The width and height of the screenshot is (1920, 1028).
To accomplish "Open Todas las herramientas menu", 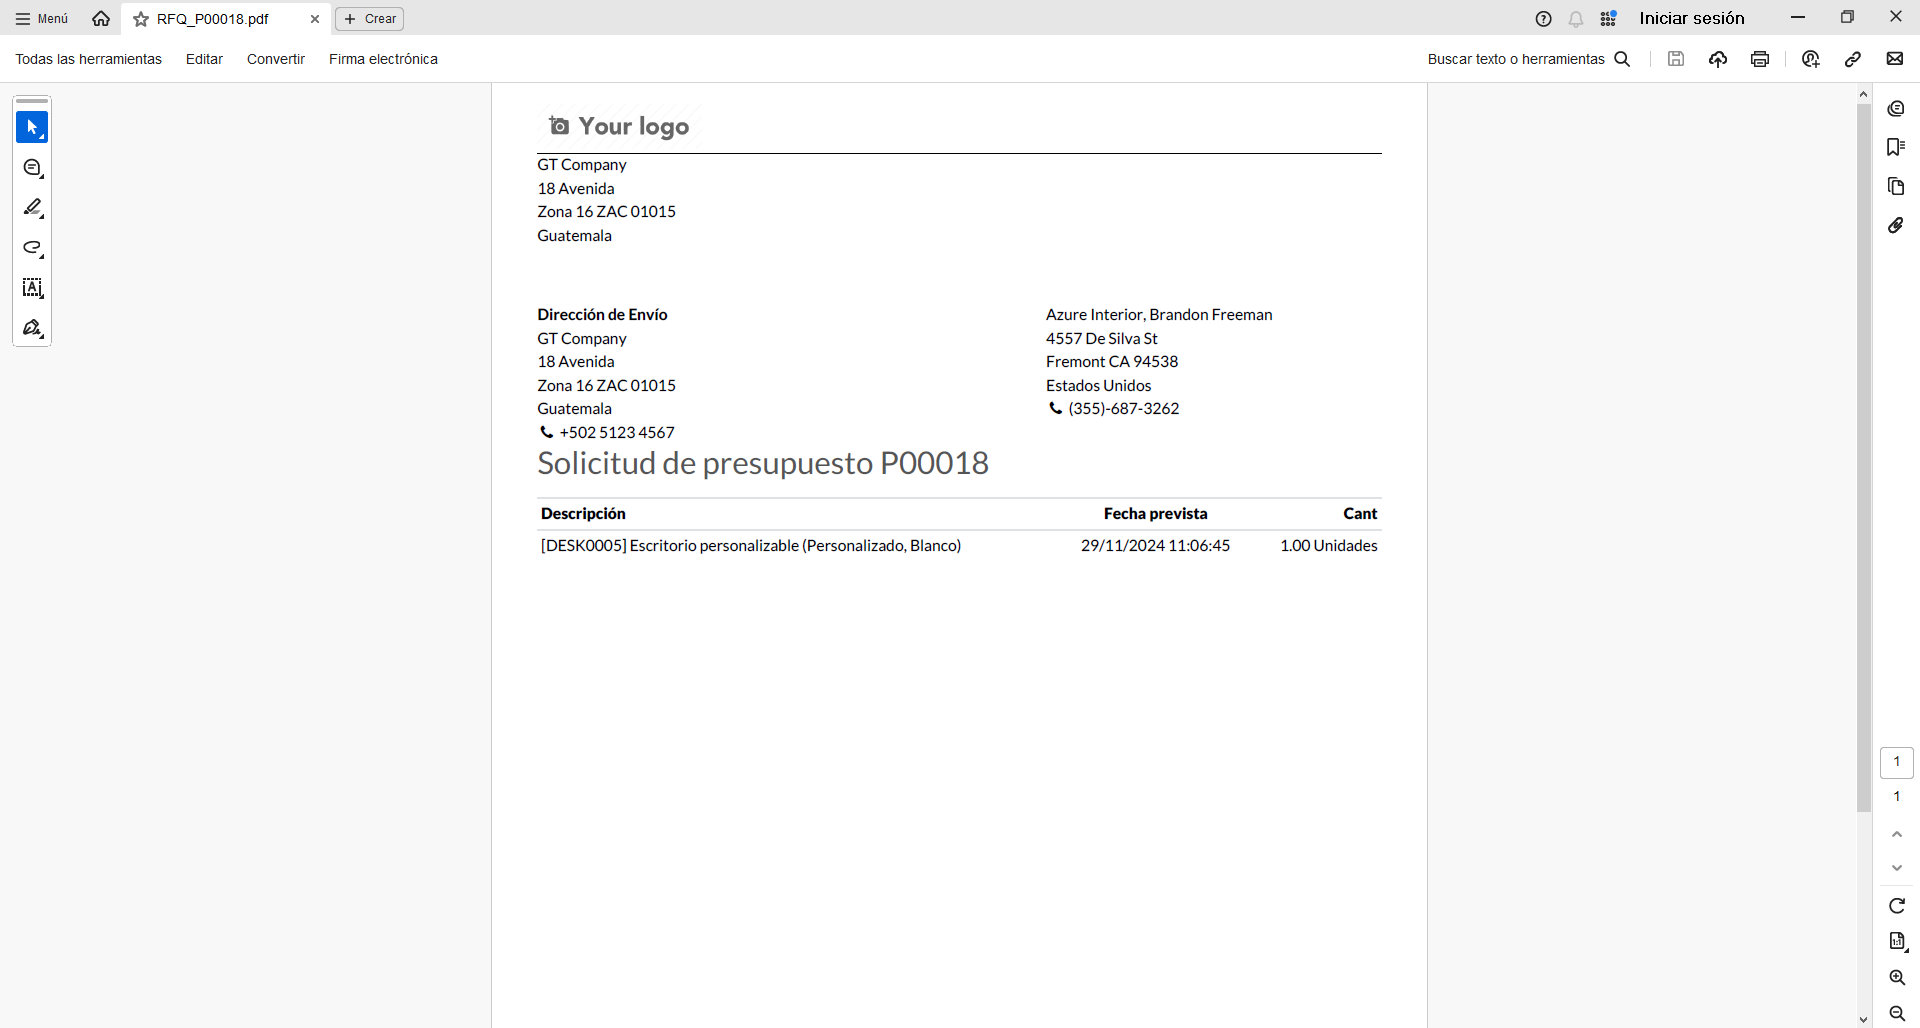I will point(88,59).
